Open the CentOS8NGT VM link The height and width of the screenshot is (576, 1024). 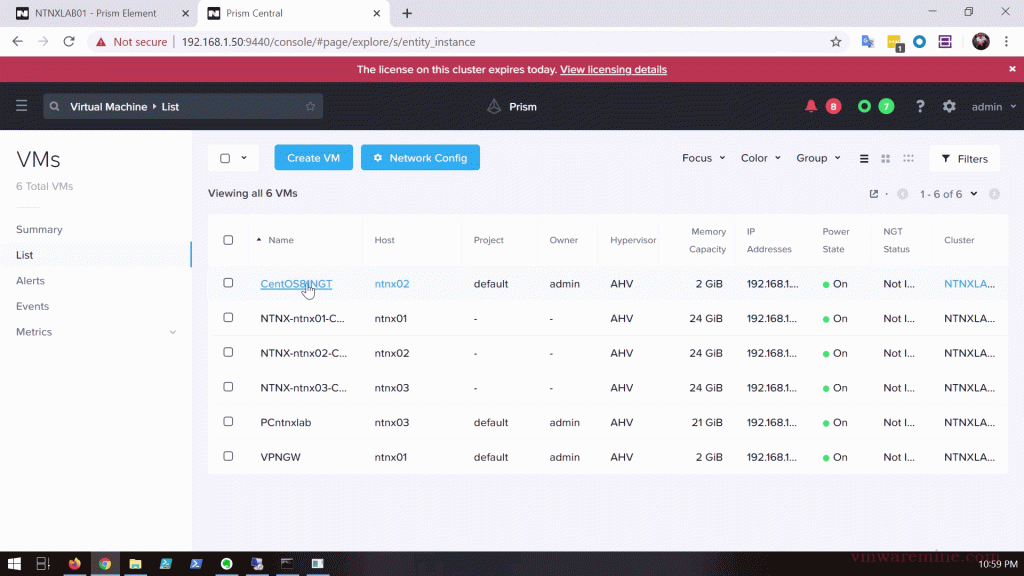pos(296,283)
